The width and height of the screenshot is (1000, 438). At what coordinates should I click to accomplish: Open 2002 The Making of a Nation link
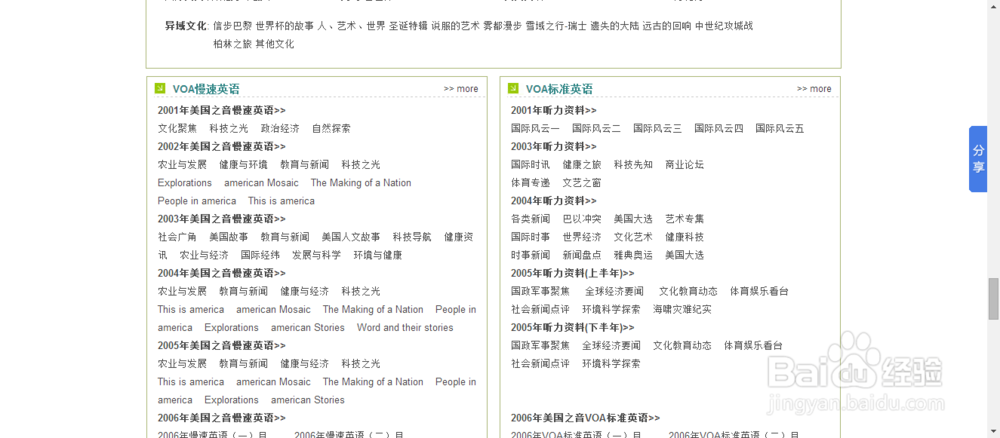(361, 182)
